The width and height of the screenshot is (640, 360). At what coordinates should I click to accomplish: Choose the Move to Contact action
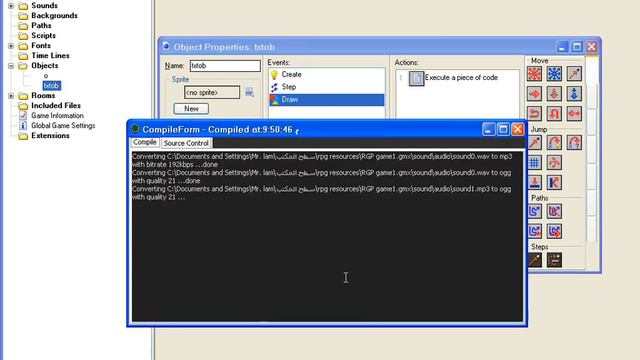(x=534, y=182)
